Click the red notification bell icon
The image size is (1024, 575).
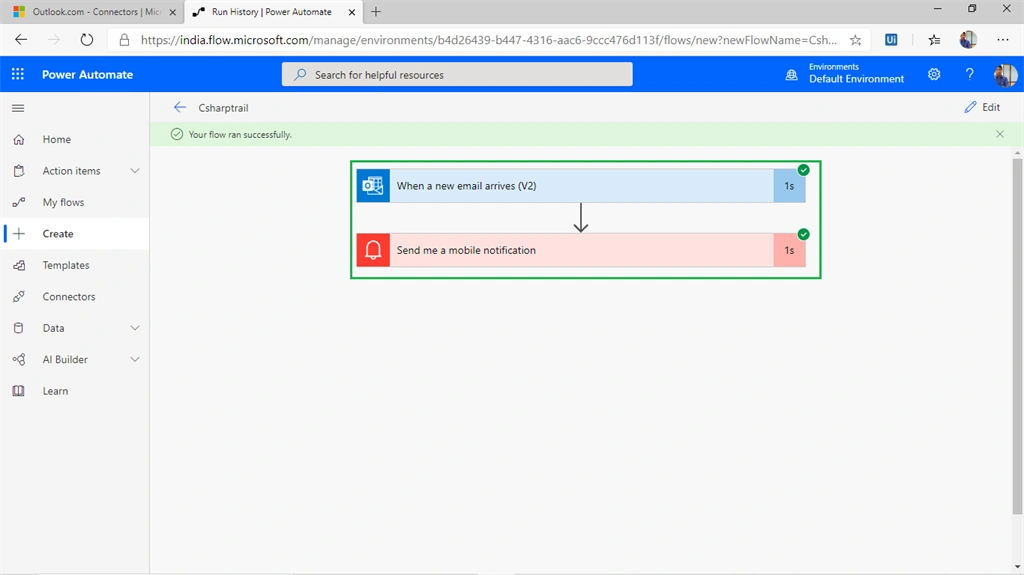pos(373,250)
